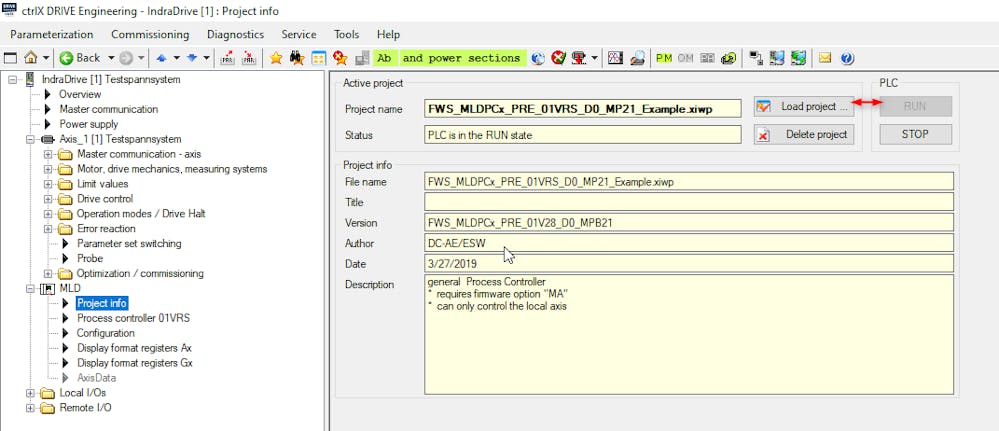Expand the Drive control folder
Image resolution: width=999 pixels, height=431 pixels.
coord(48,199)
